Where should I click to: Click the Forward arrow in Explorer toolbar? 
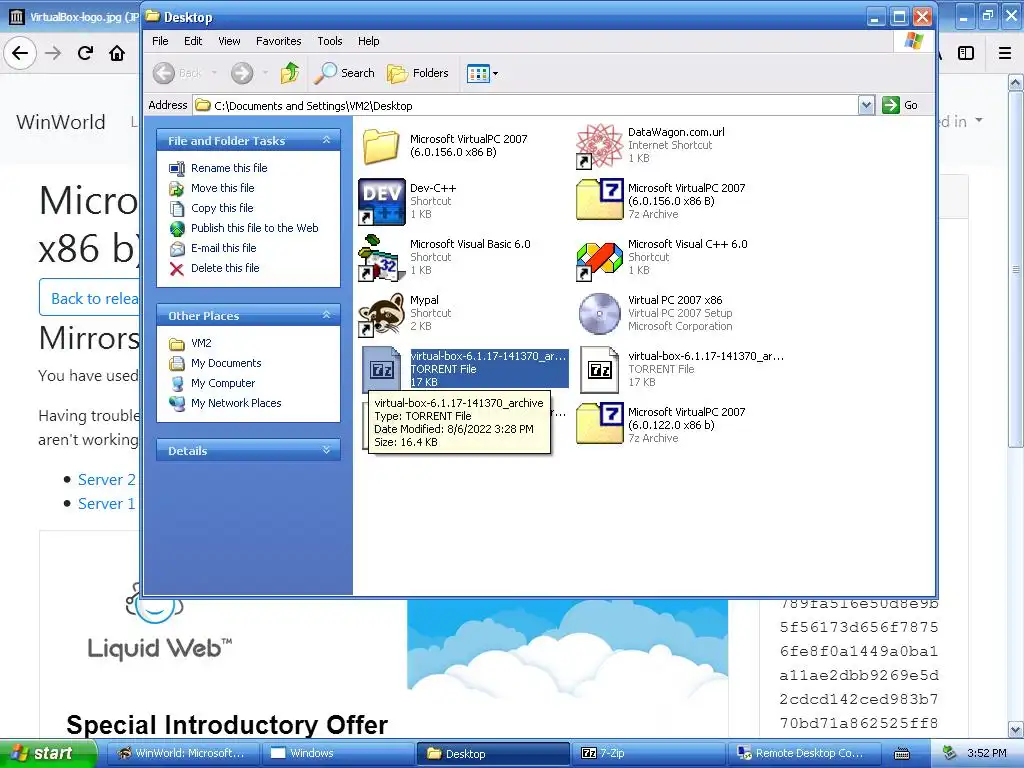242,73
